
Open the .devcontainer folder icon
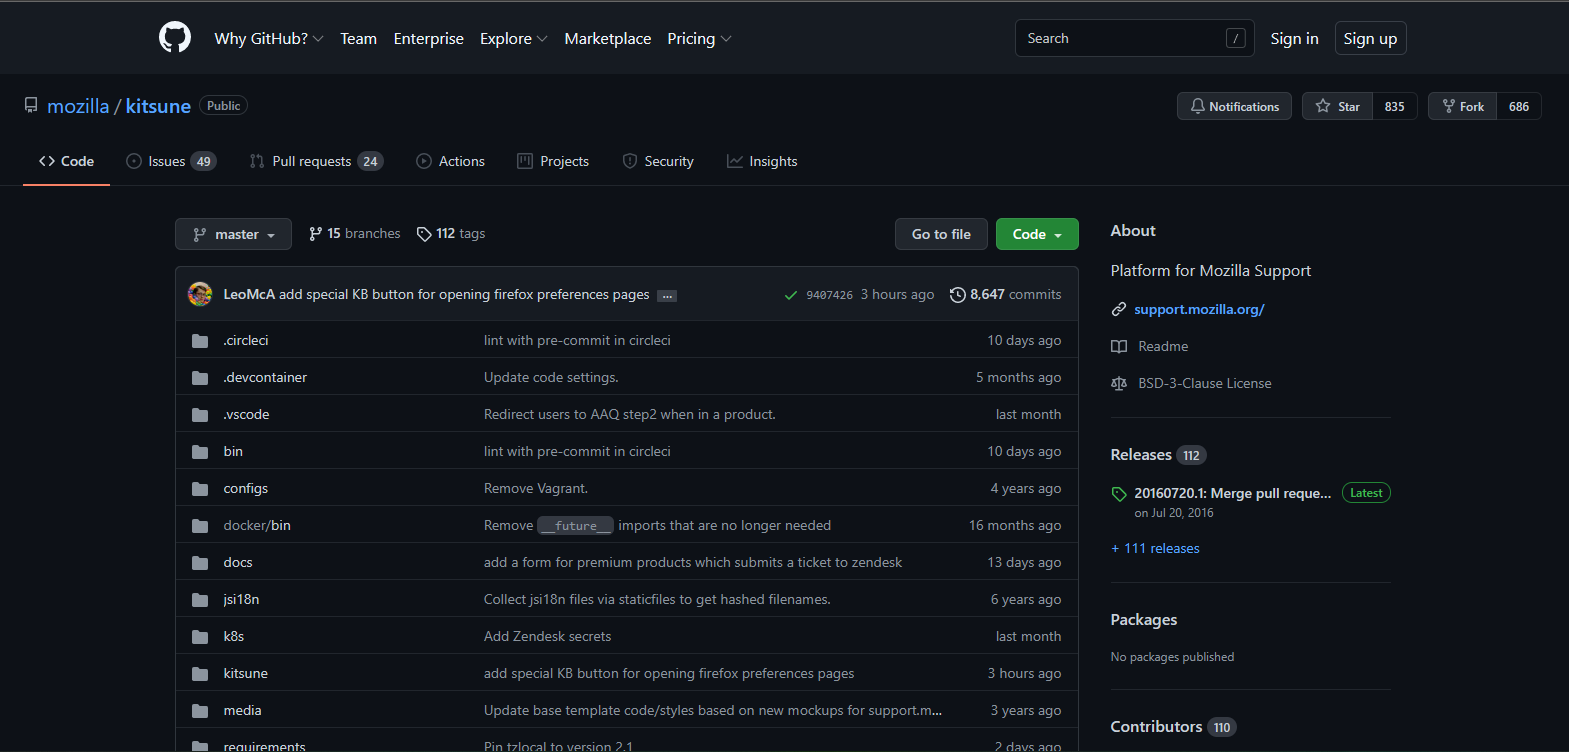click(200, 378)
